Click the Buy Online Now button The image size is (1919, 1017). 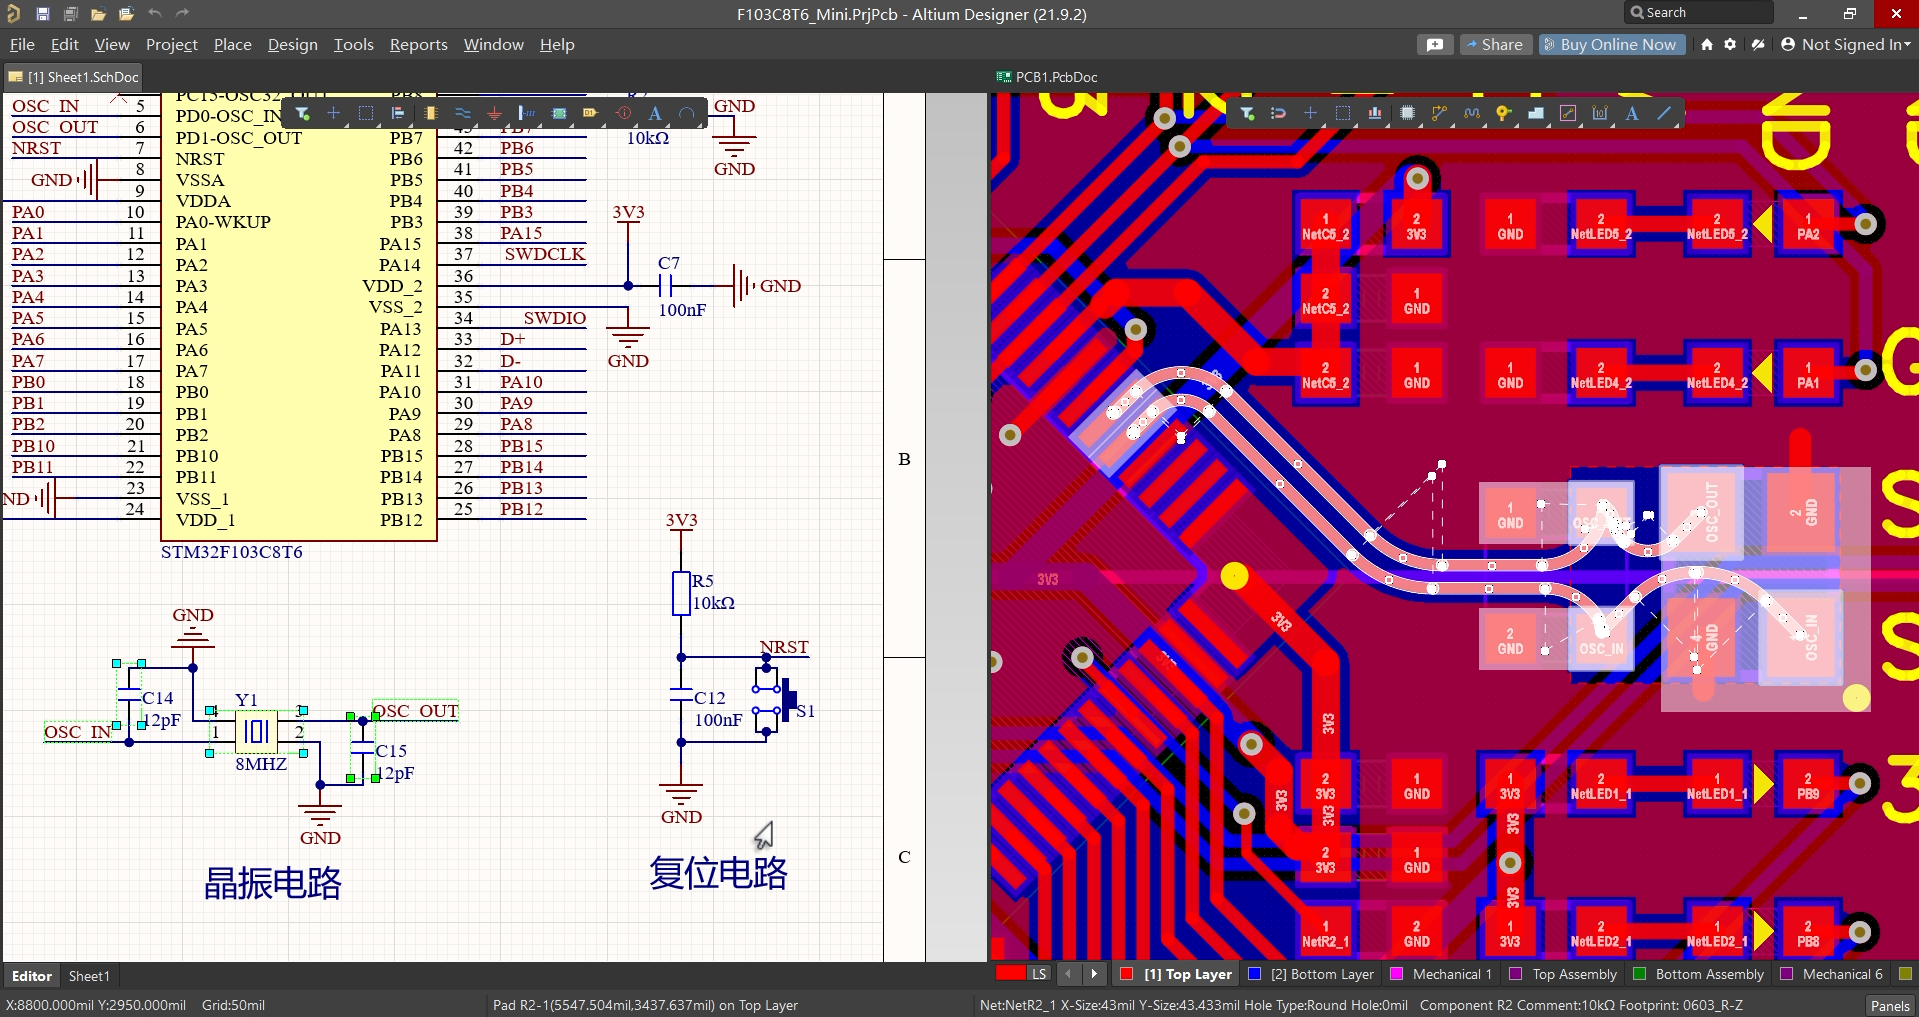coord(1611,45)
